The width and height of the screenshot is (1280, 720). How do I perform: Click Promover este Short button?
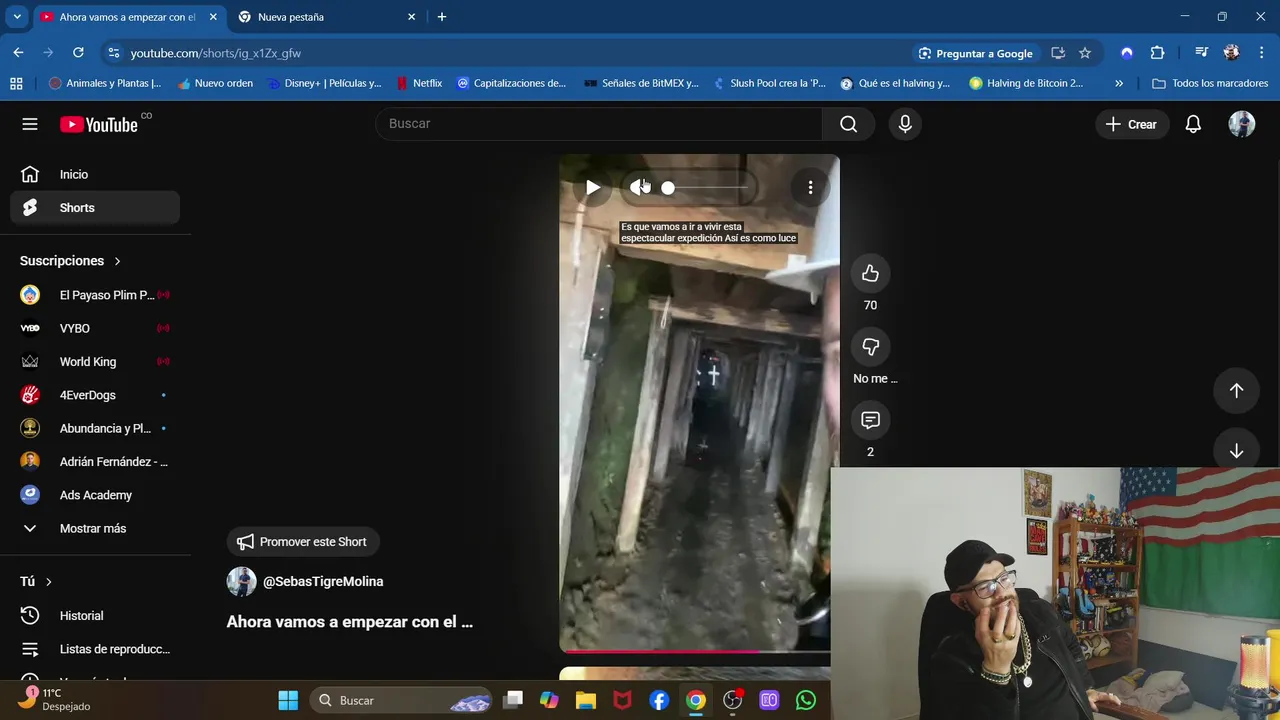303,542
